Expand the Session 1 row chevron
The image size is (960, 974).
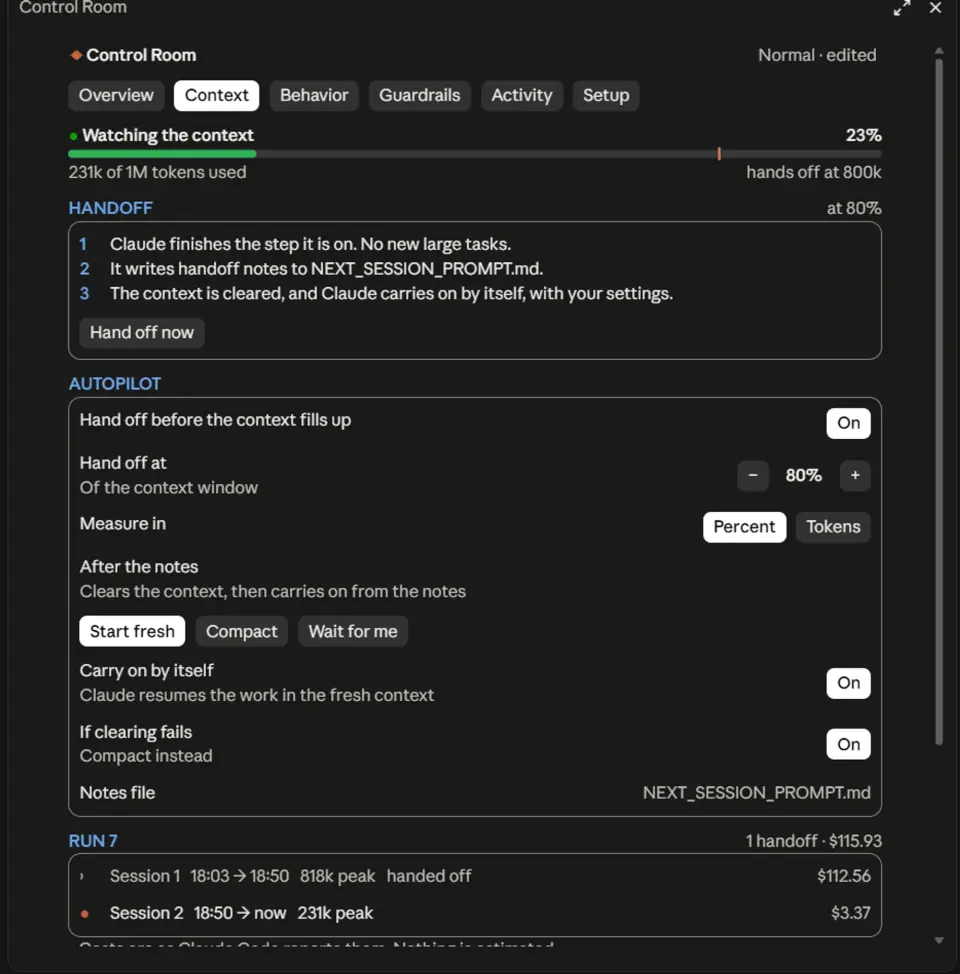82,876
